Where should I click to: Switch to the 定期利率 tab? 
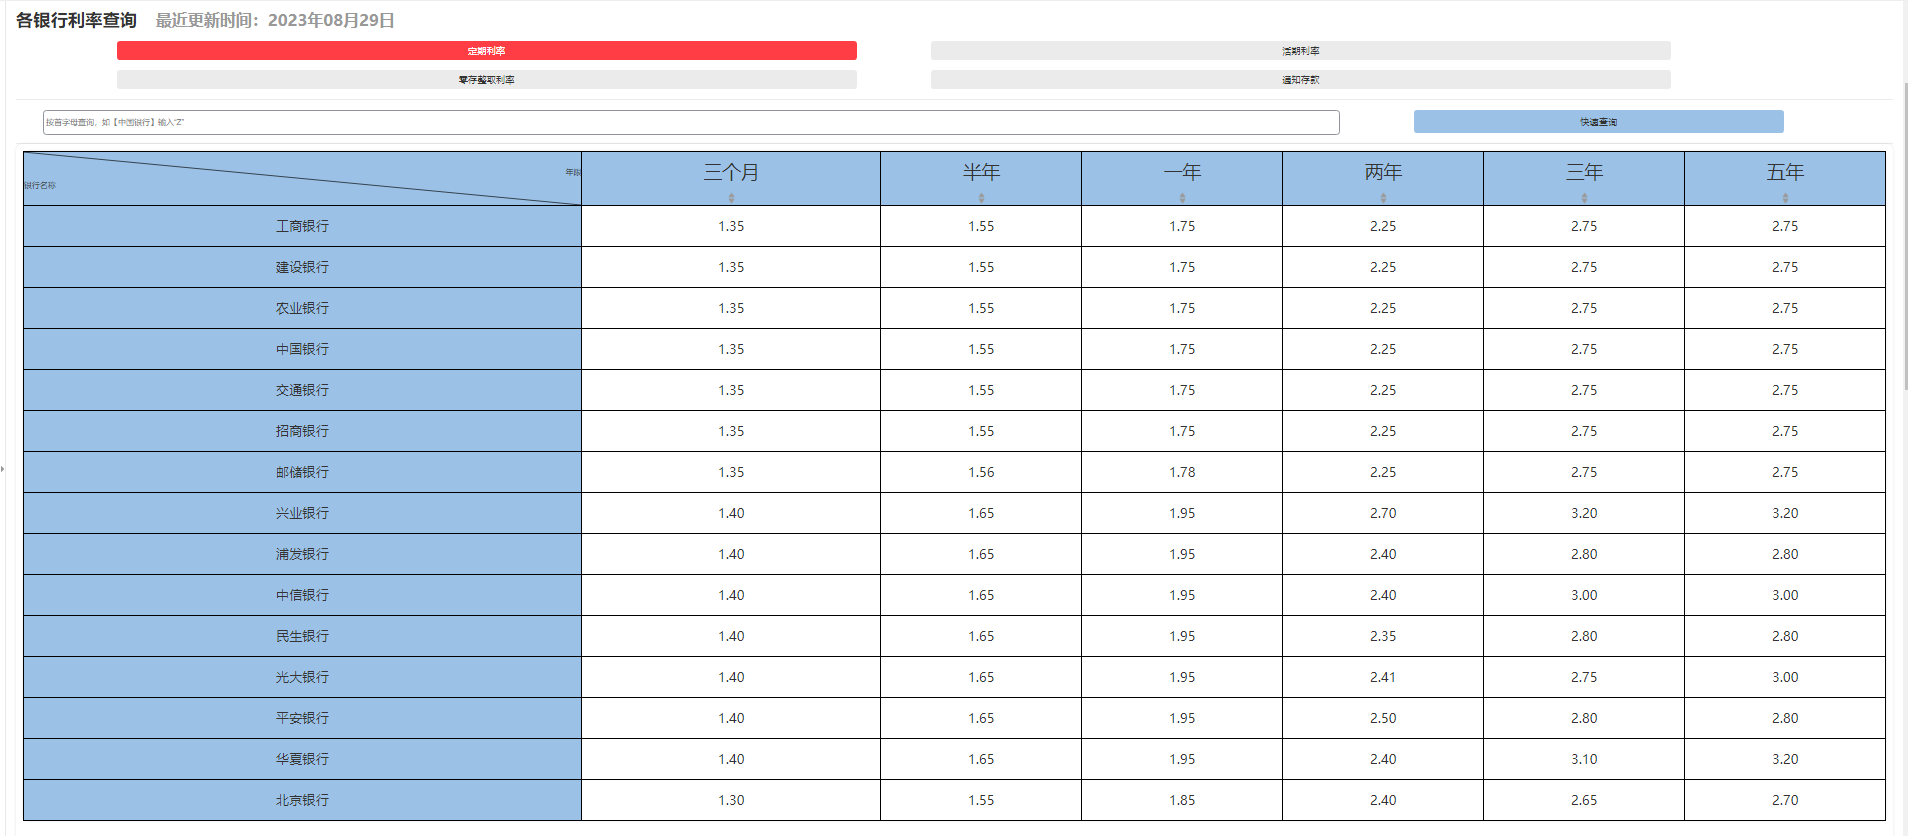[x=487, y=51]
